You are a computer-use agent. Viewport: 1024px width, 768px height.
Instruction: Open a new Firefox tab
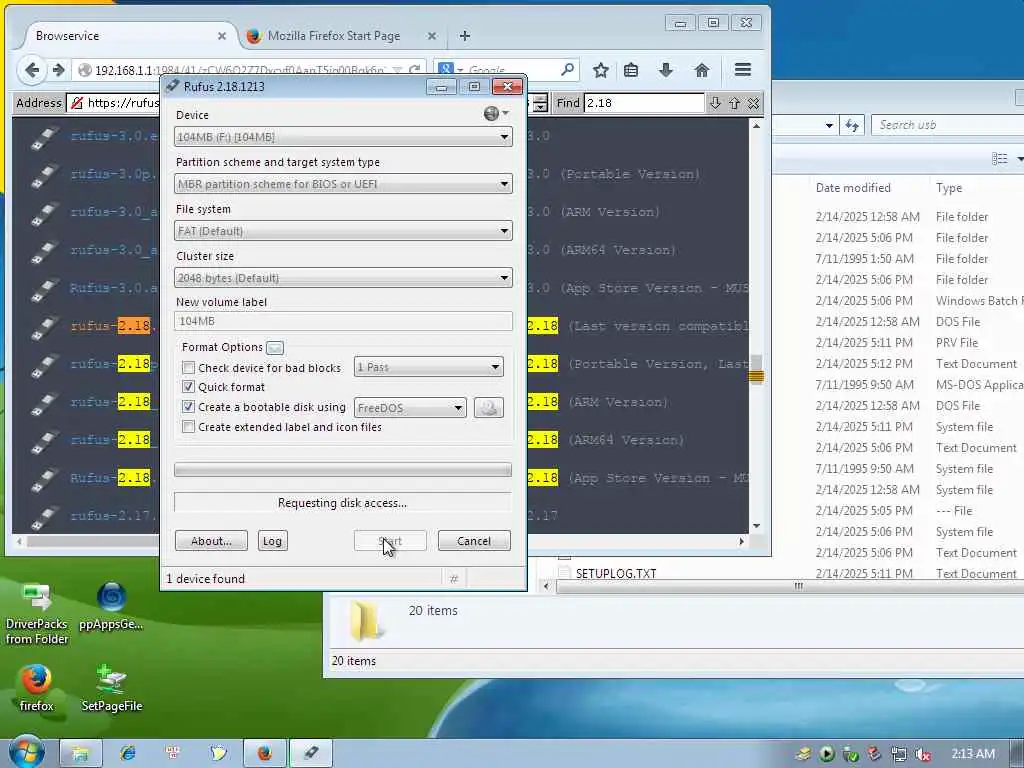(x=465, y=36)
